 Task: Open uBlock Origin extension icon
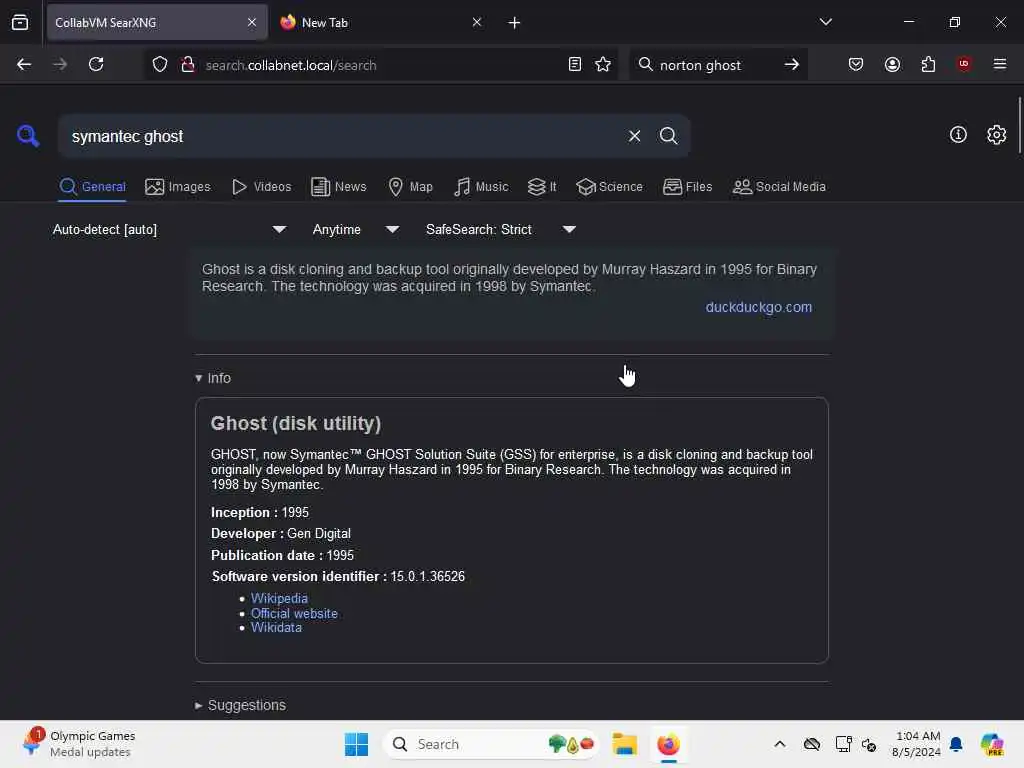point(964,64)
